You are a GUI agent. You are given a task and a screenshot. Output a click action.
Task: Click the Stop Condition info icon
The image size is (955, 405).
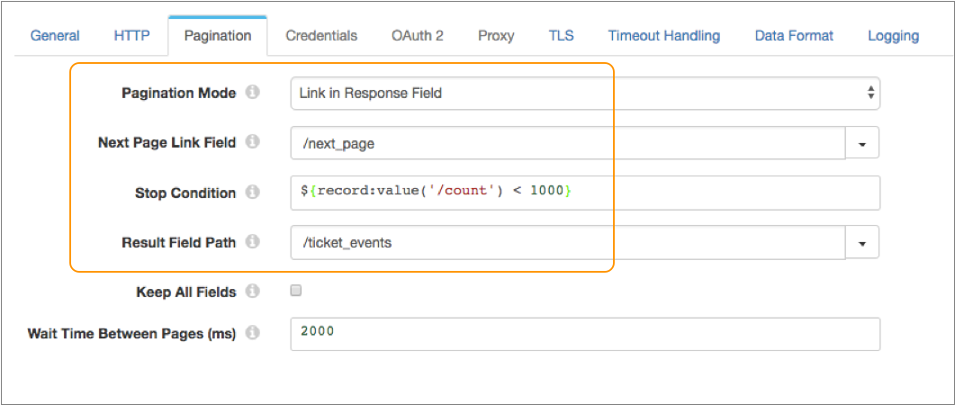[x=253, y=192]
